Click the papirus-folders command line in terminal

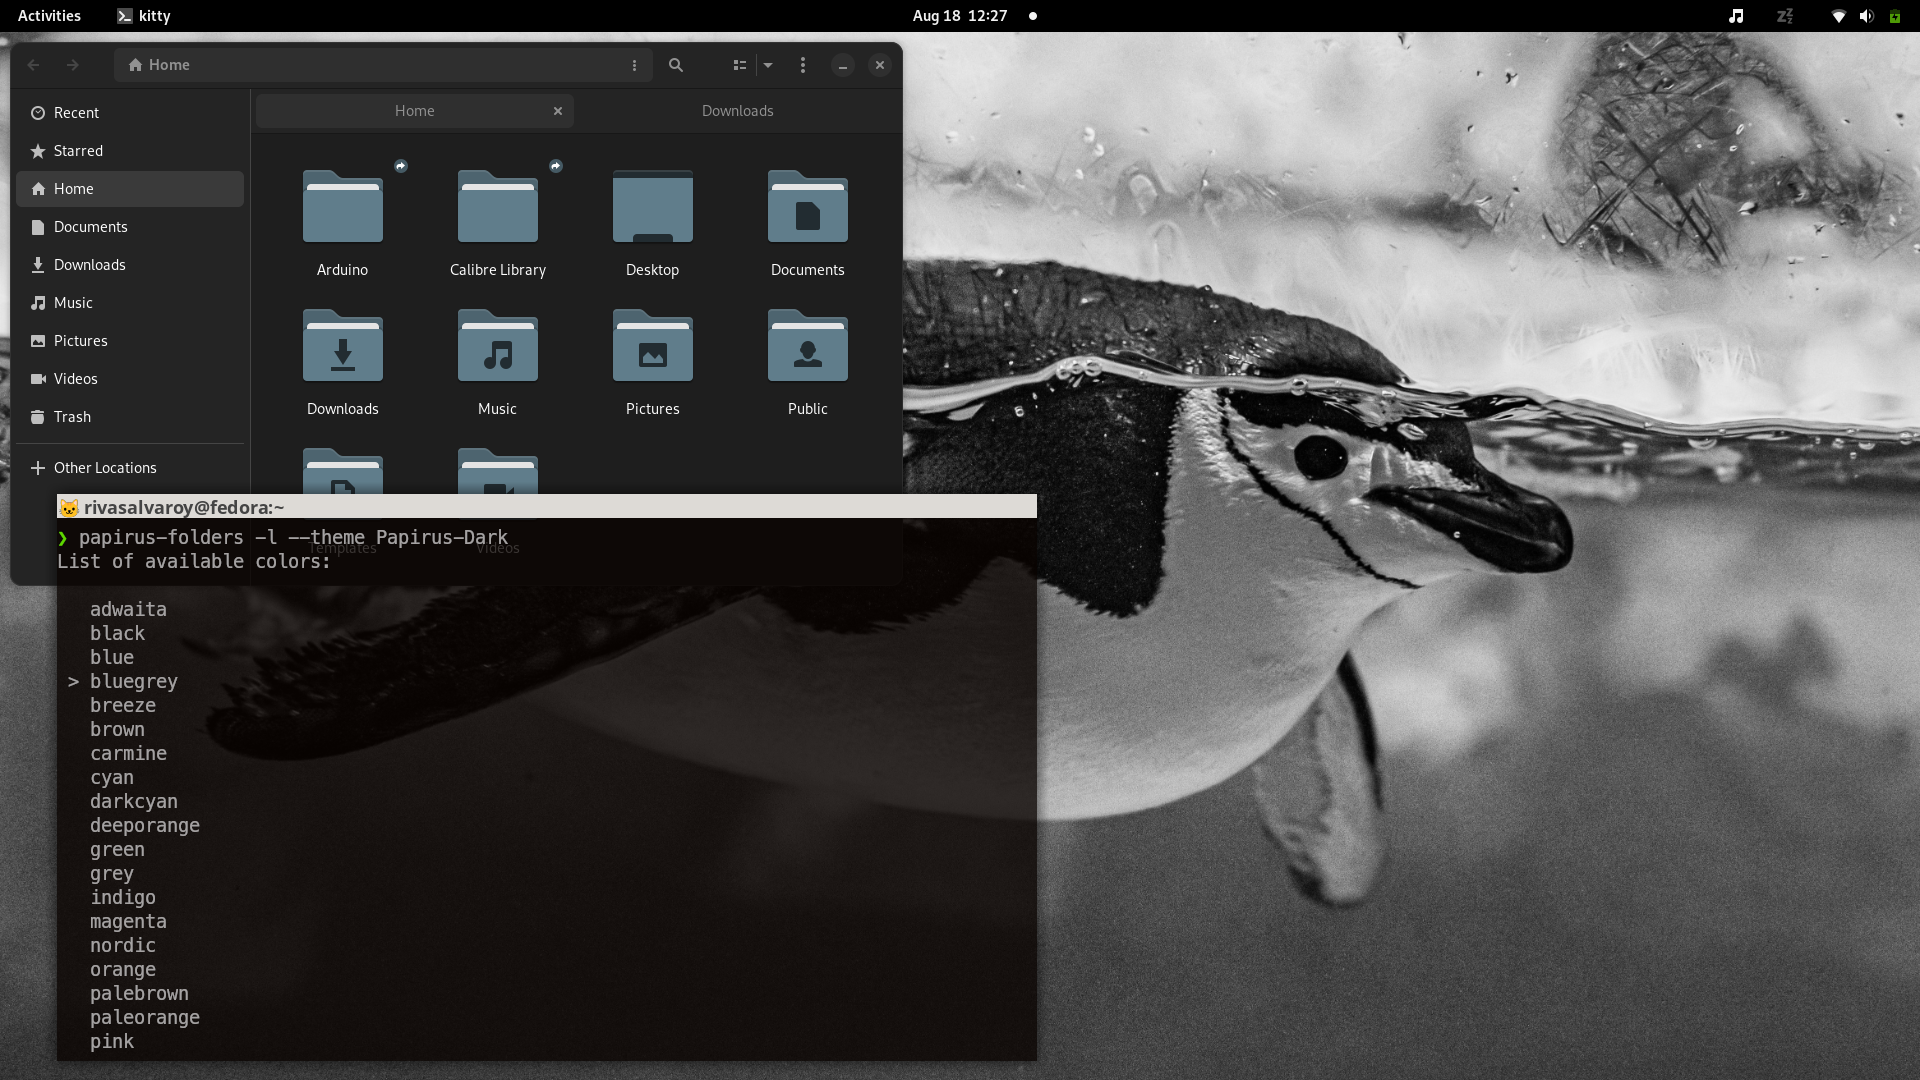click(293, 537)
